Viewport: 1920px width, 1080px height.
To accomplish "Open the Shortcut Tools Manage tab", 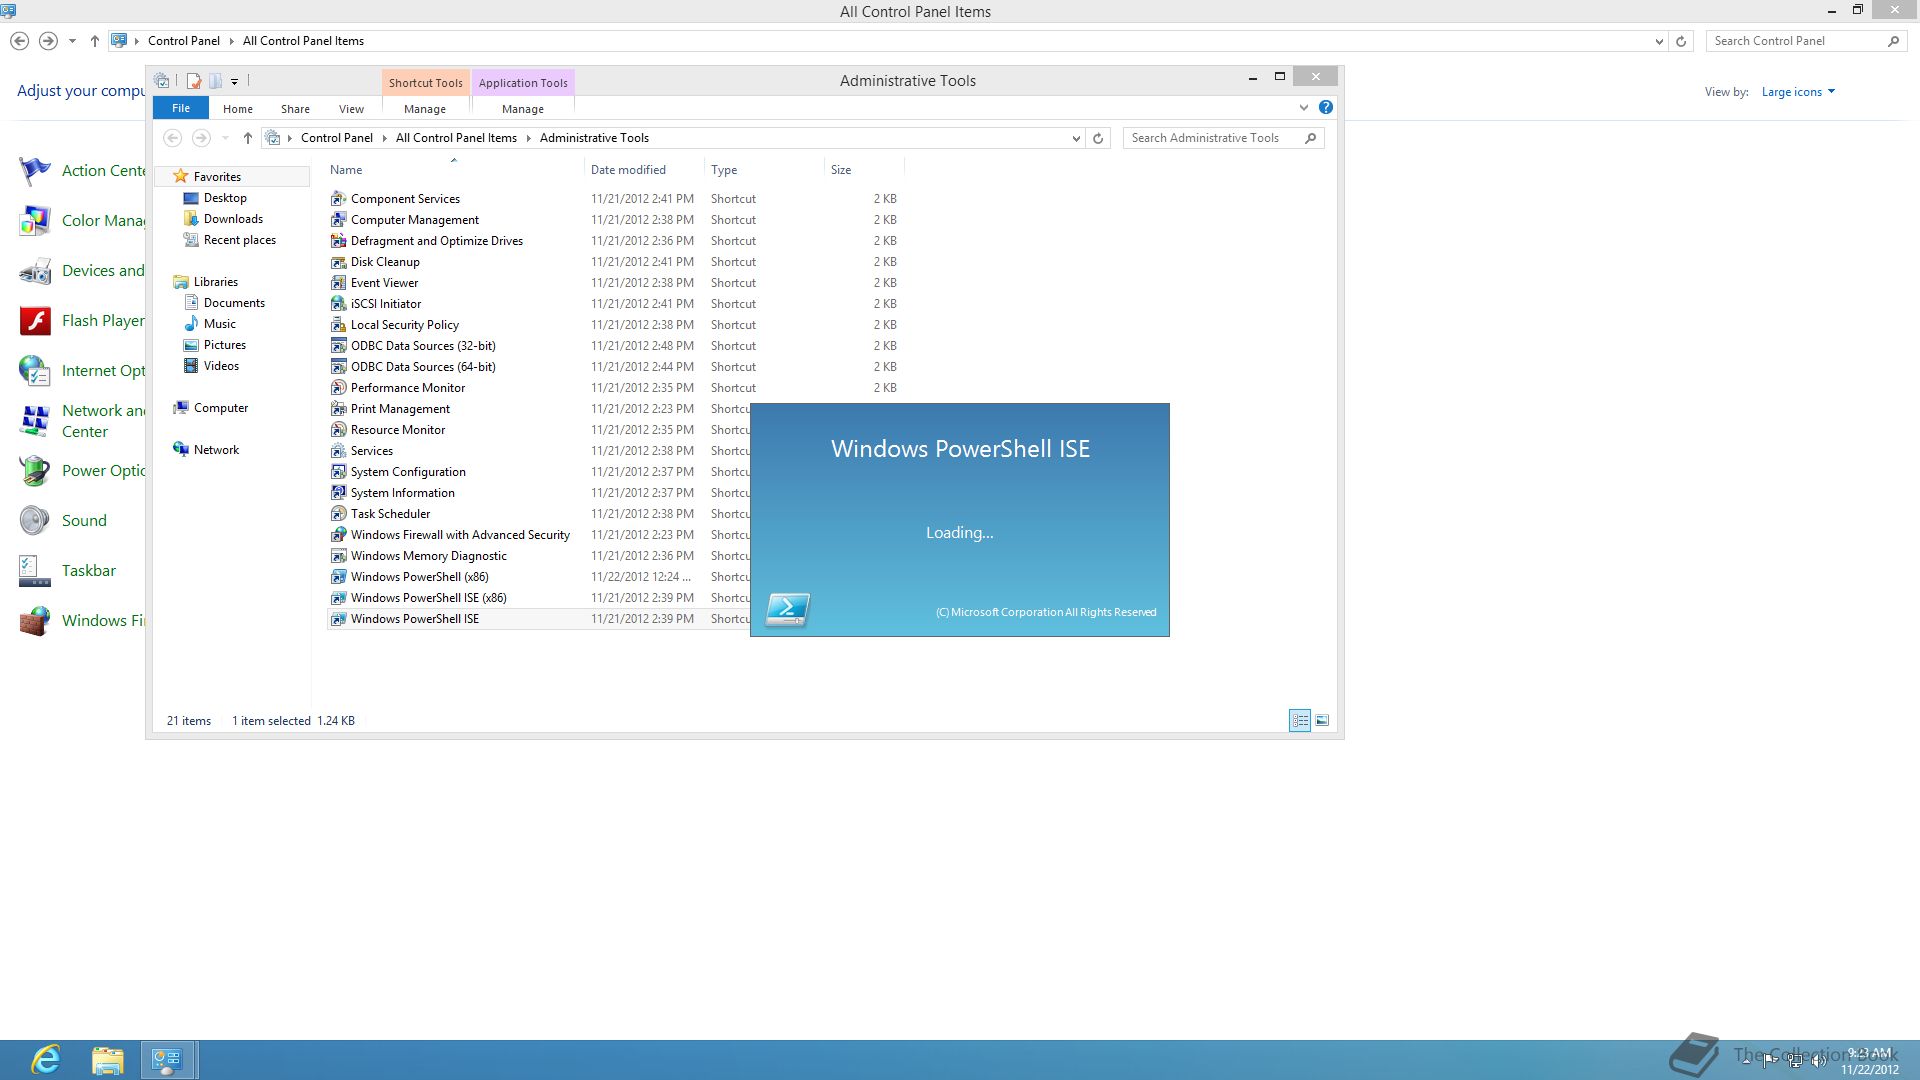I will 425,109.
